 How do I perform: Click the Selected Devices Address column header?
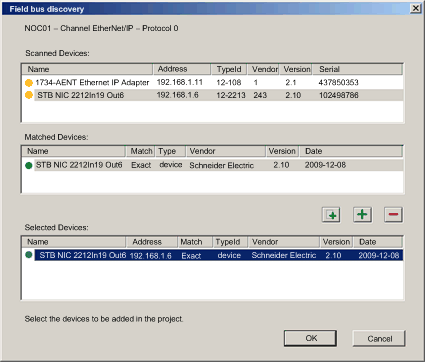pos(152,242)
